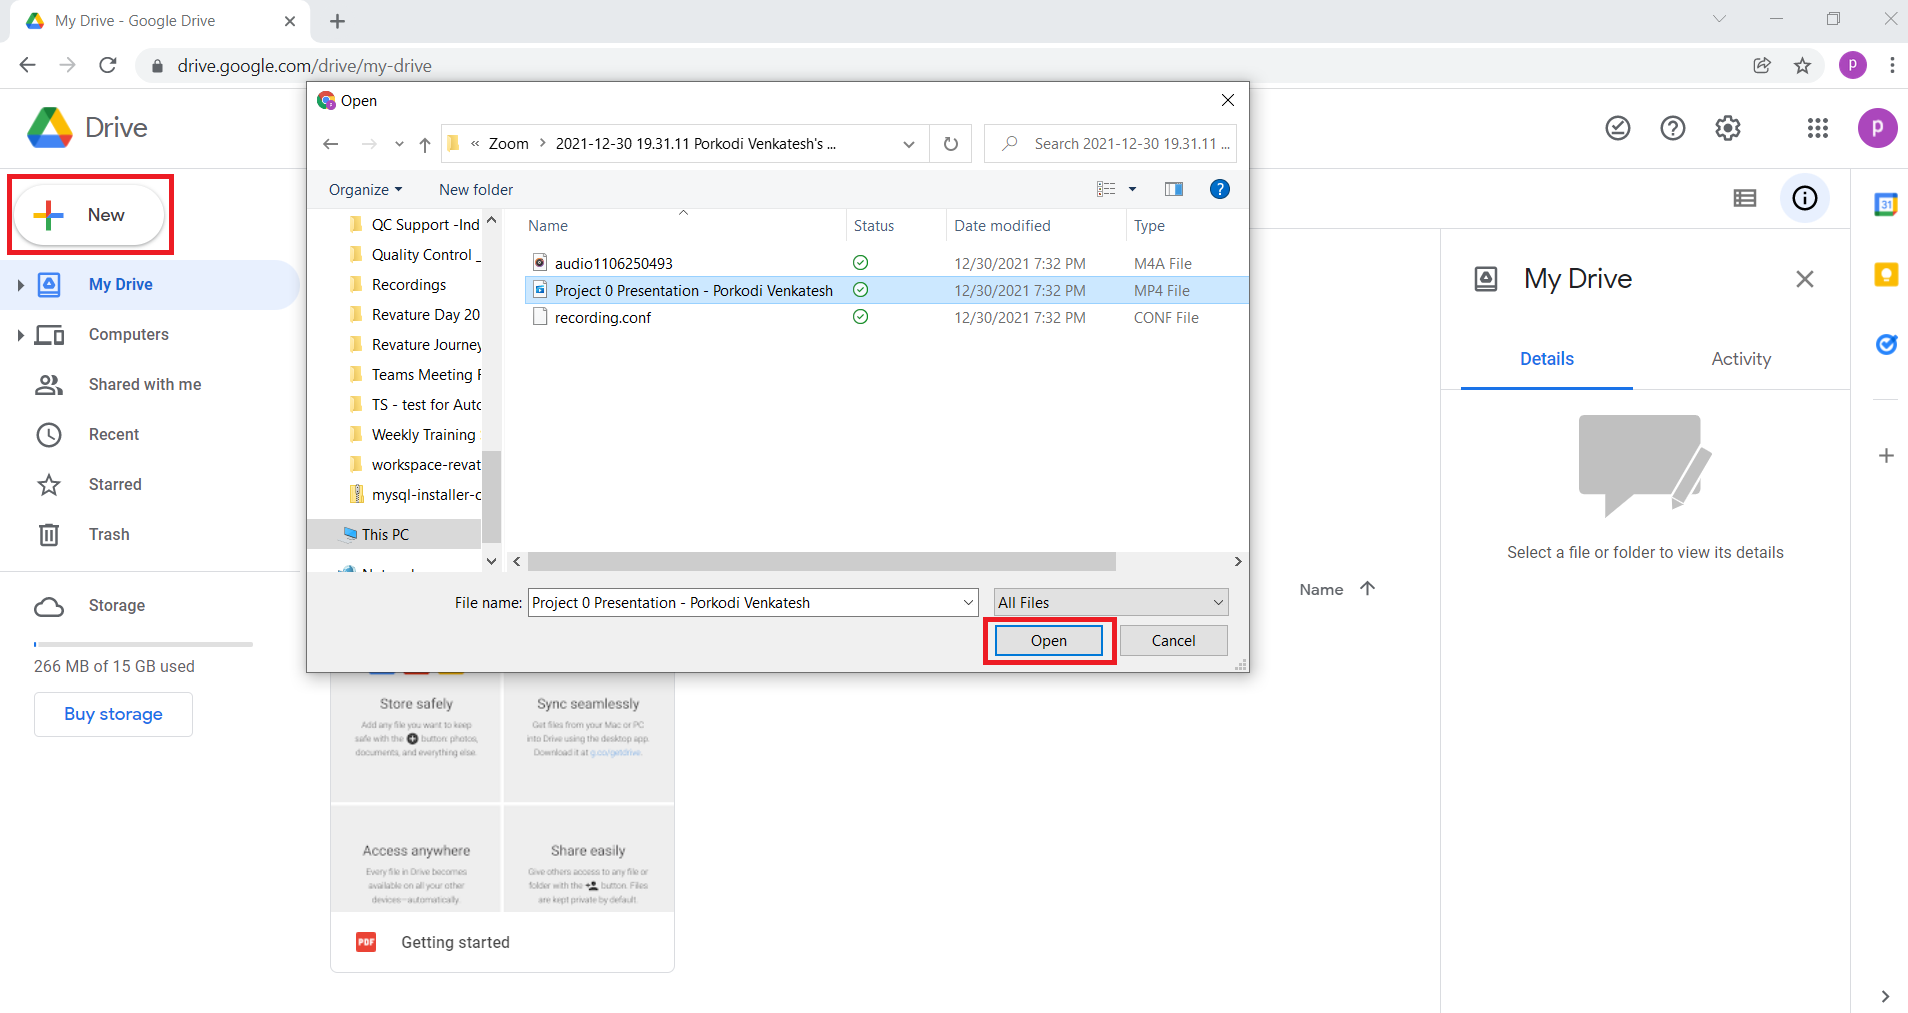Viewport: 1908px width, 1013px height.
Task: Click the file list horizontal scrollbar
Action: [x=820, y=562]
